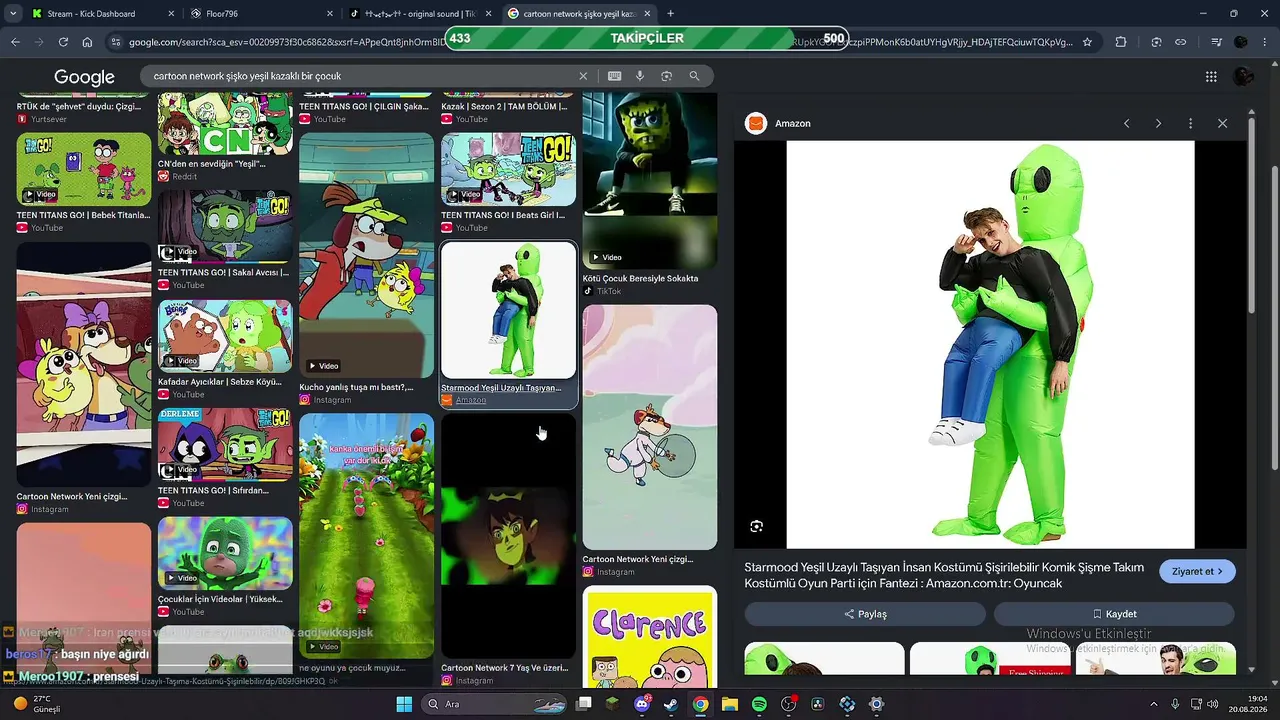
Task: Click the Paylaş share button
Action: [x=865, y=614]
